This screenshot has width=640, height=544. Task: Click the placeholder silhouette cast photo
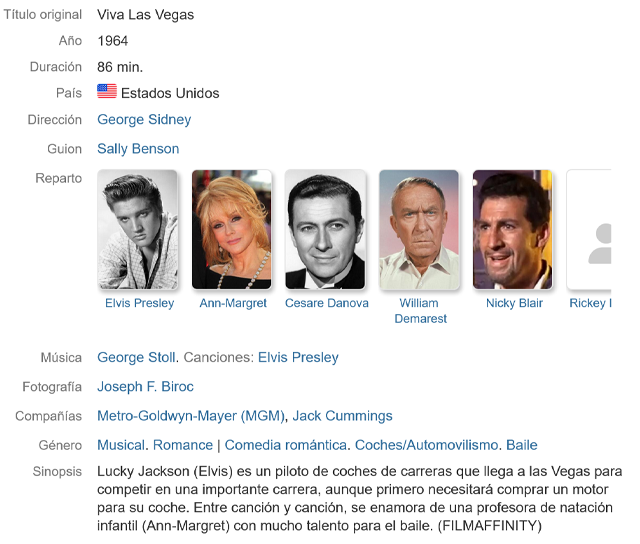(590, 229)
